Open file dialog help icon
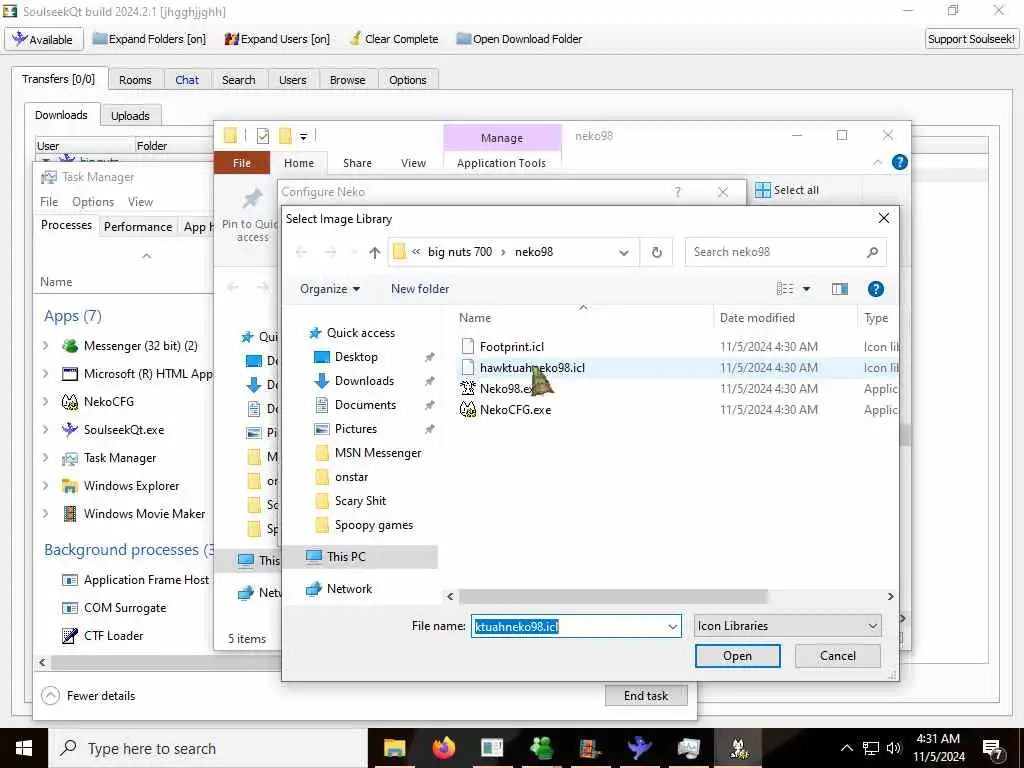Viewport: 1024px width, 768px height. click(x=876, y=289)
